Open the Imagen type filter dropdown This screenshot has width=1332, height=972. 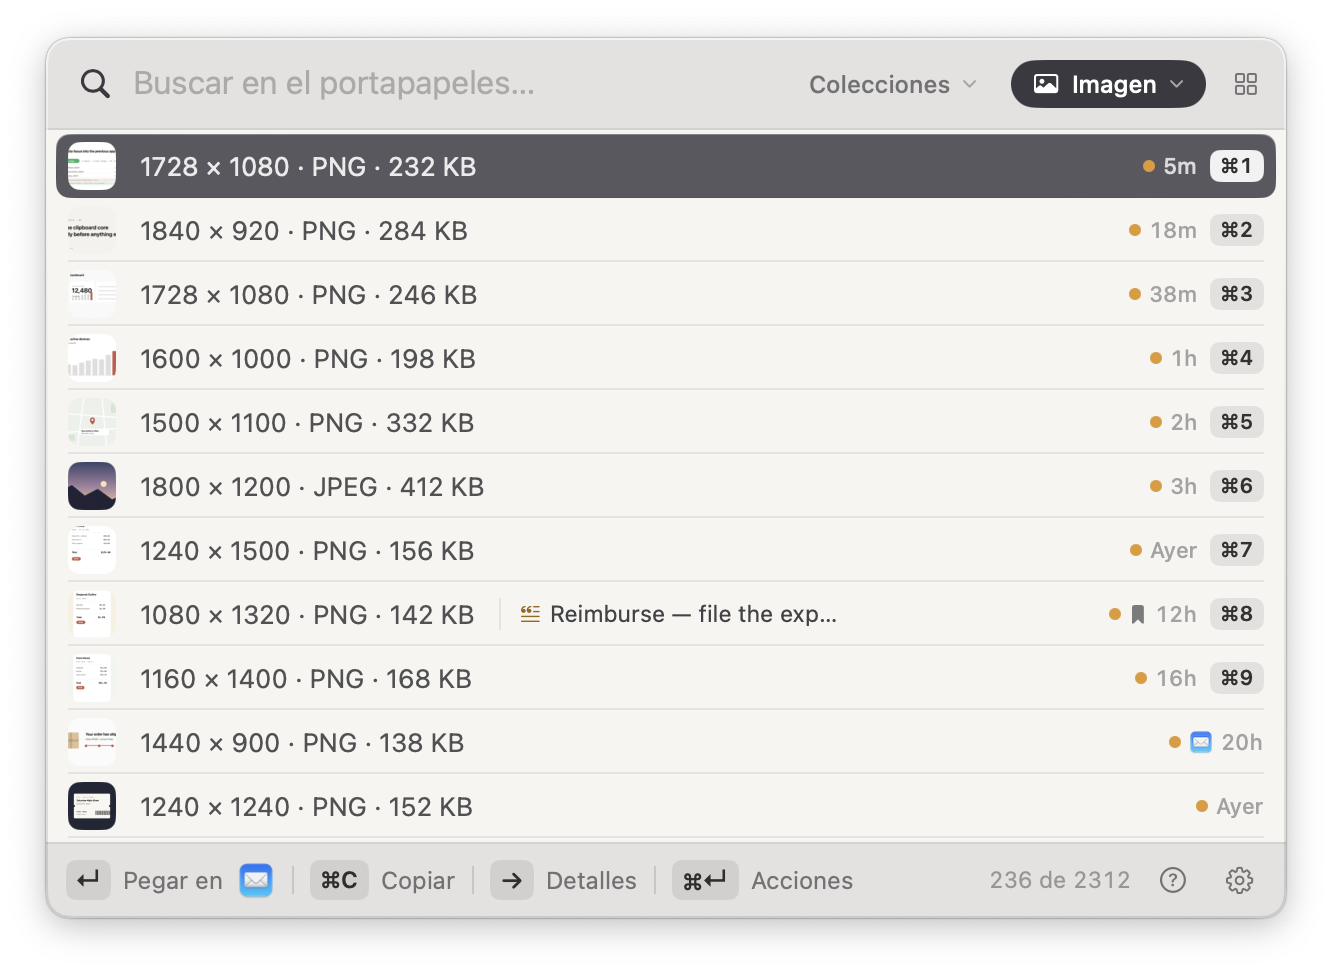click(1108, 84)
